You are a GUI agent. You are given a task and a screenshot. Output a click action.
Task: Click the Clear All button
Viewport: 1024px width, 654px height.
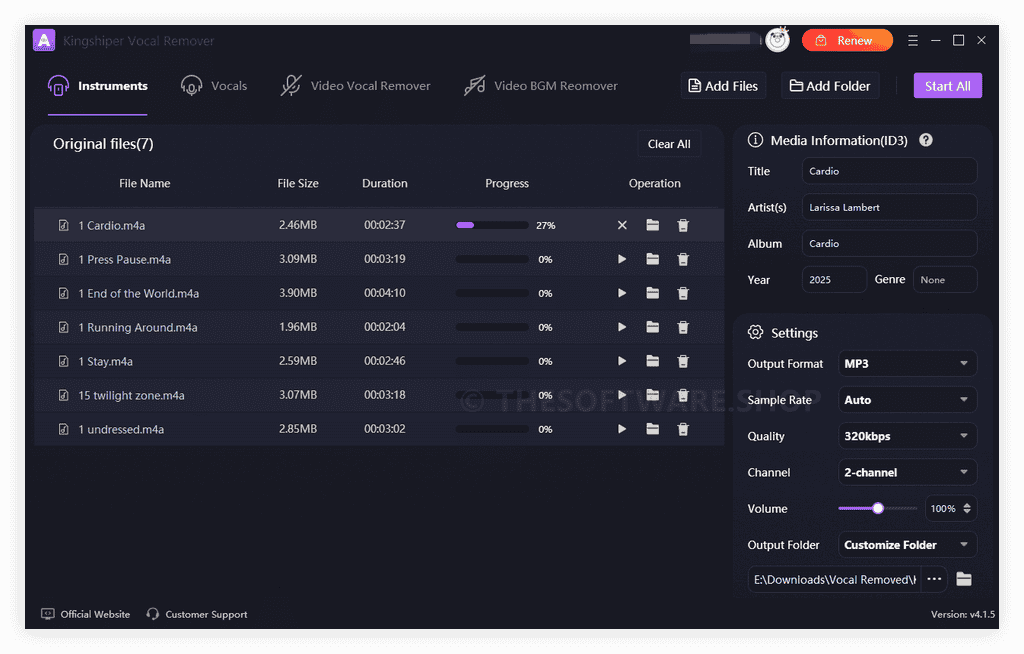tap(669, 144)
